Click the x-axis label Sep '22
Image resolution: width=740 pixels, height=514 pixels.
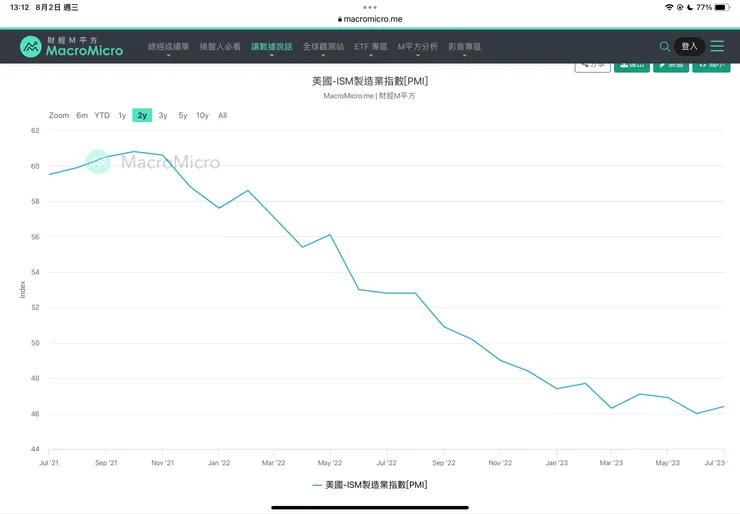444,463
